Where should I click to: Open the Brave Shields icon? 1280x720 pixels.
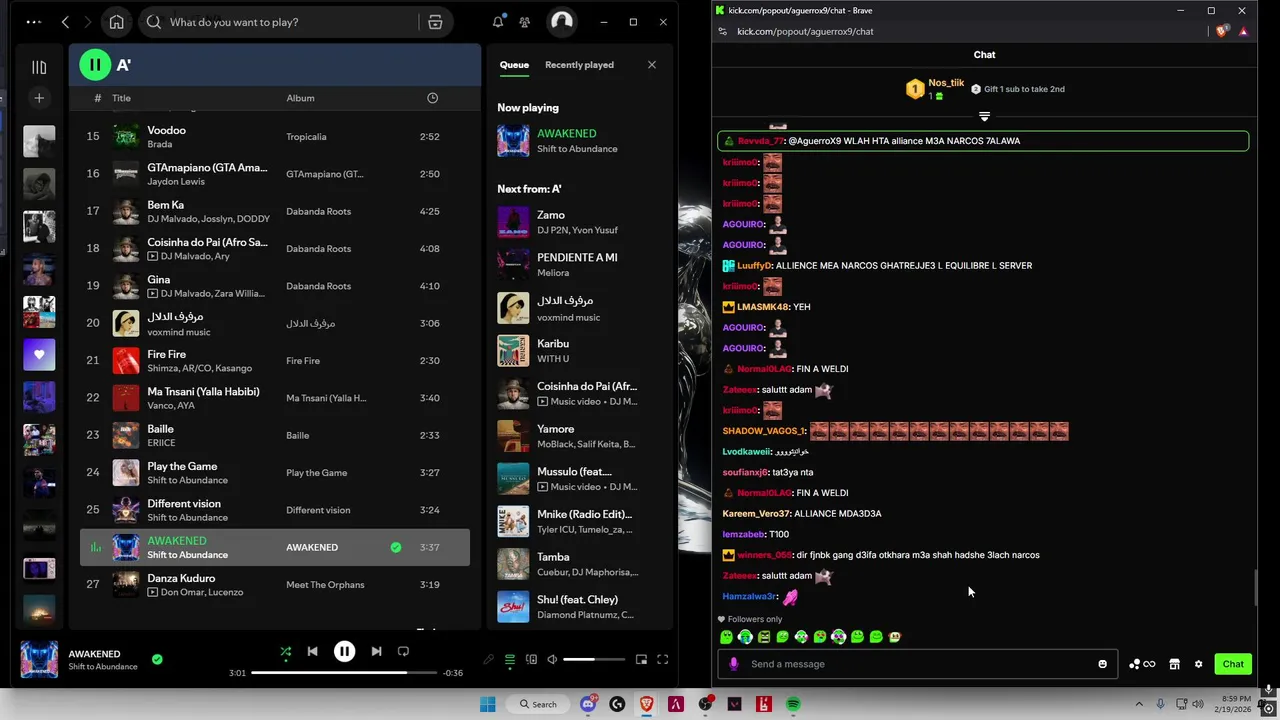pyautogui.click(x=1221, y=31)
